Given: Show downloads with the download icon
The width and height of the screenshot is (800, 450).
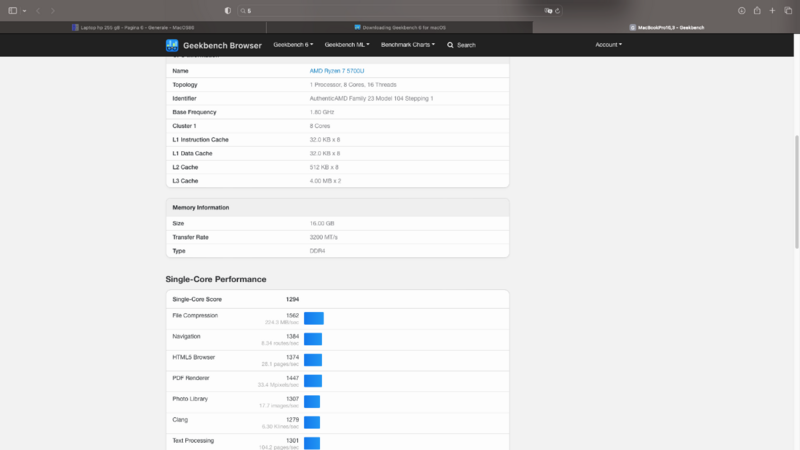Looking at the screenshot, I should [741, 11].
